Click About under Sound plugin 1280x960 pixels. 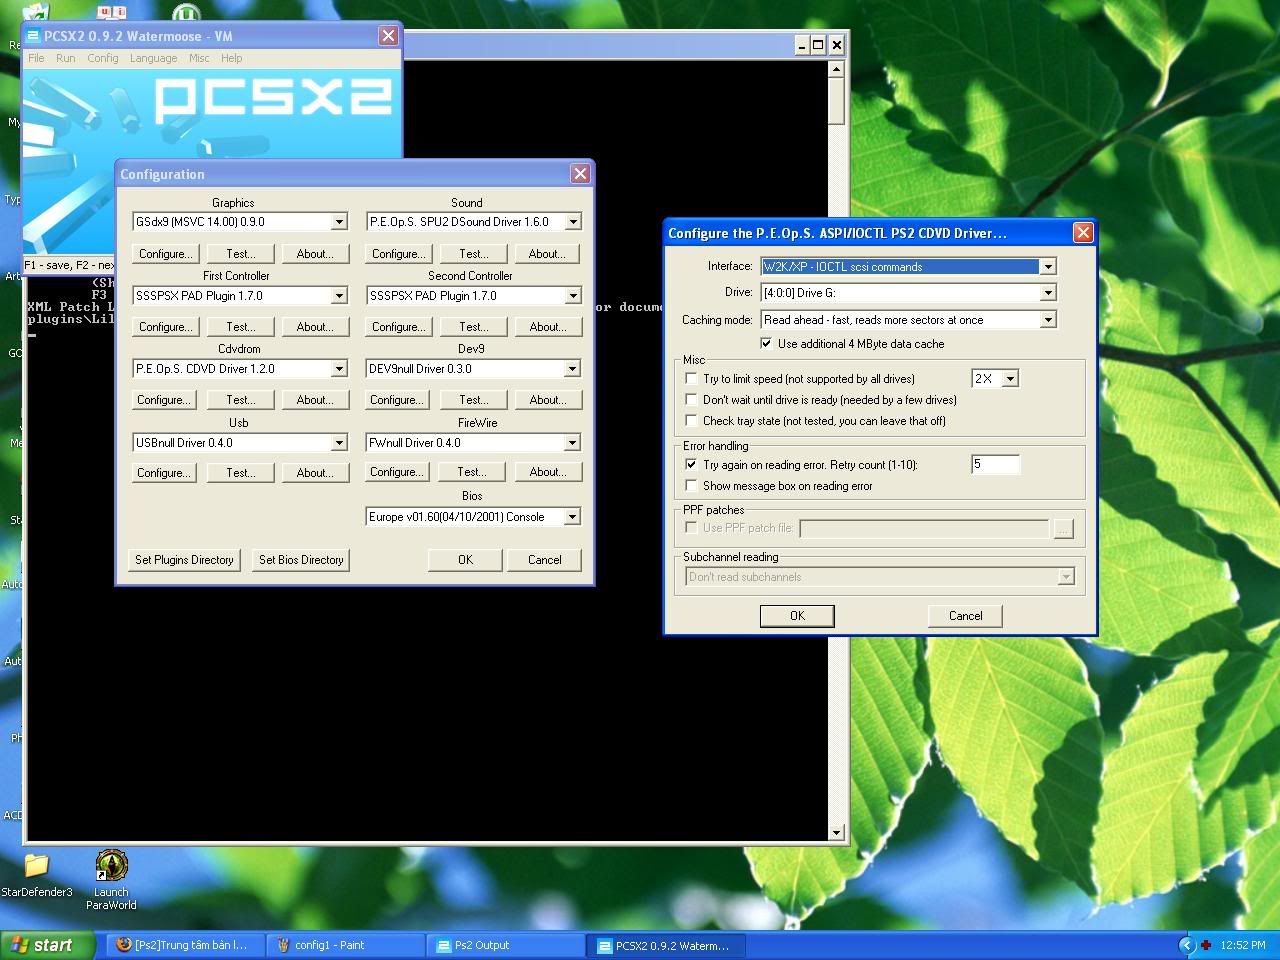coord(547,254)
